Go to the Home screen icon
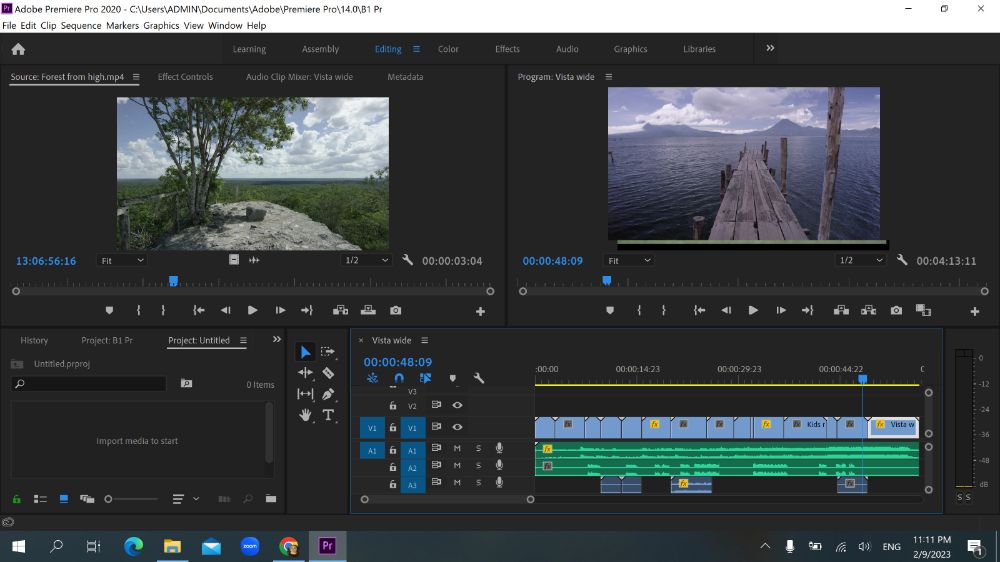Image resolution: width=1000 pixels, height=562 pixels. [18, 49]
